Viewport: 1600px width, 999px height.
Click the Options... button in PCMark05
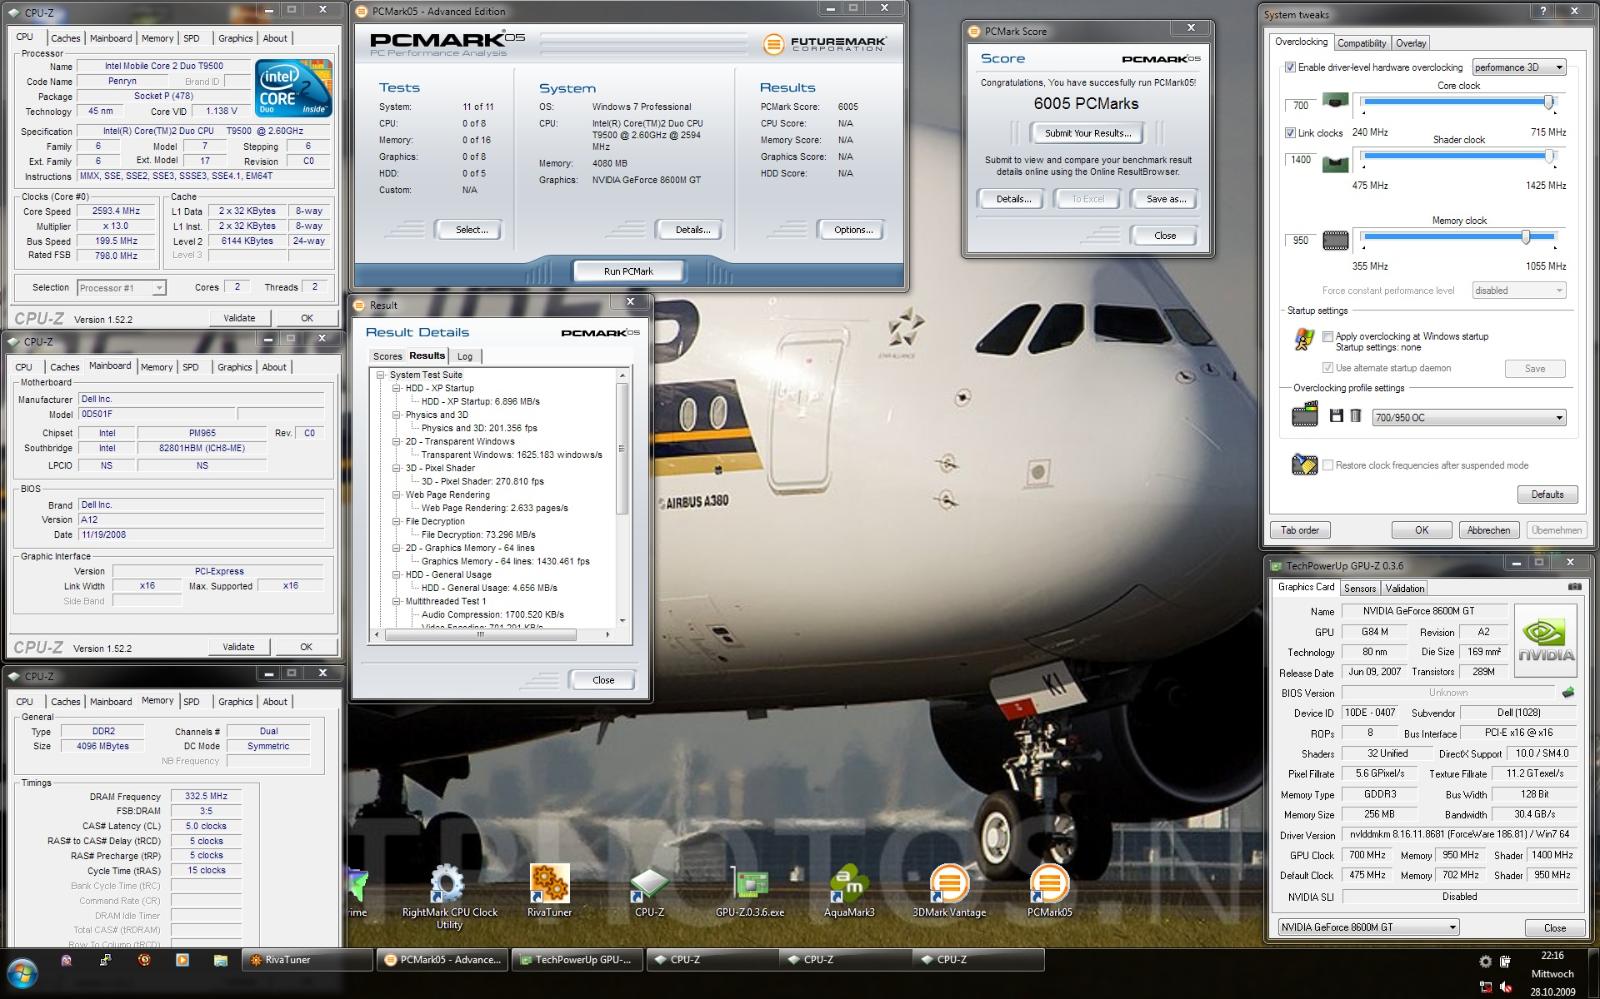(x=853, y=230)
